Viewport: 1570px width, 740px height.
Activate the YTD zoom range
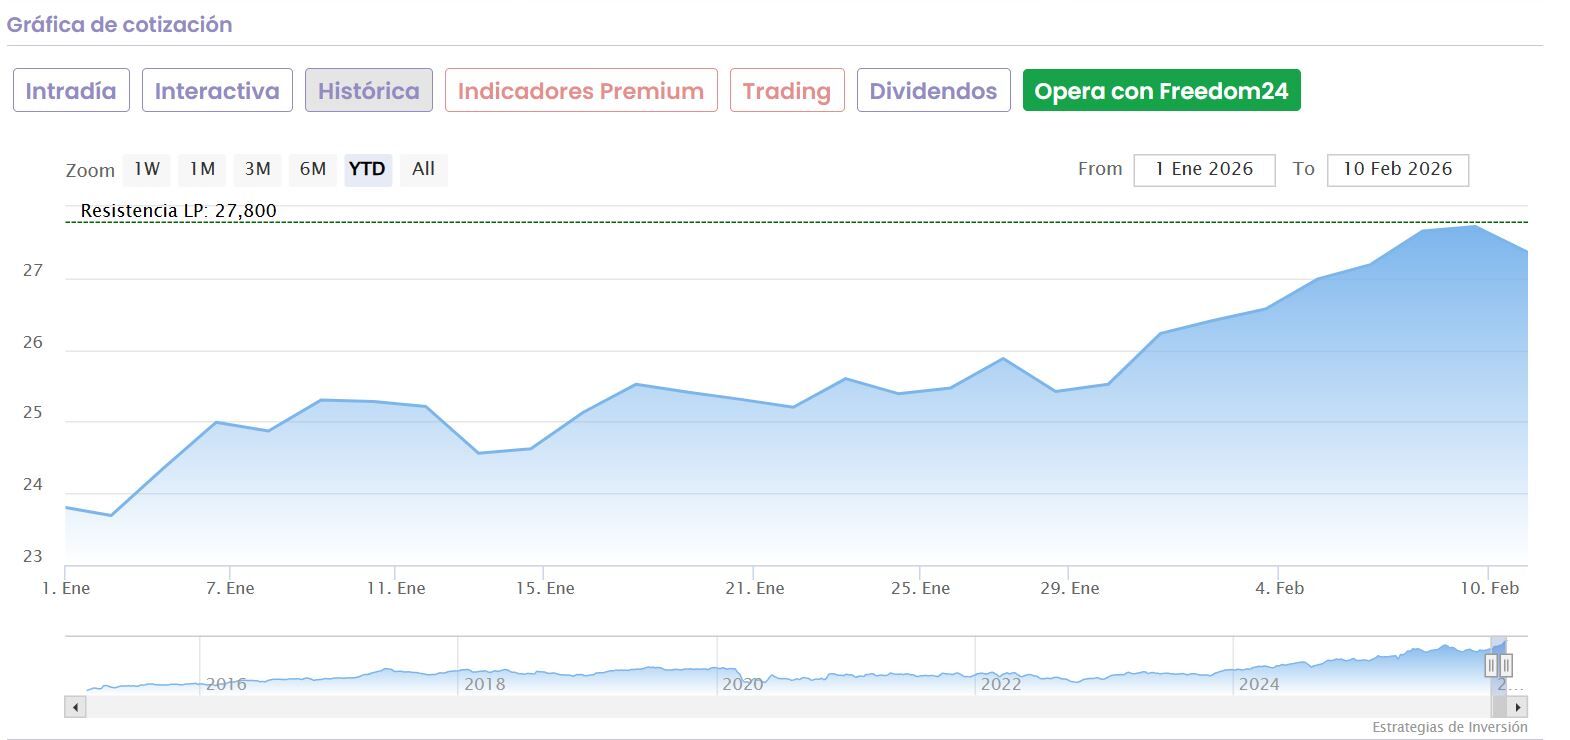367,169
